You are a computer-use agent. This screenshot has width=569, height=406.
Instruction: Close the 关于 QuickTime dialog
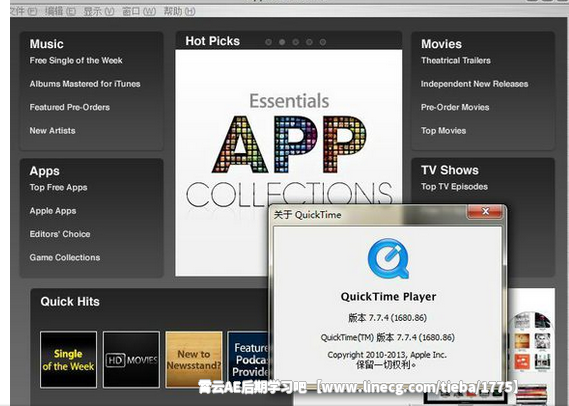point(486,212)
